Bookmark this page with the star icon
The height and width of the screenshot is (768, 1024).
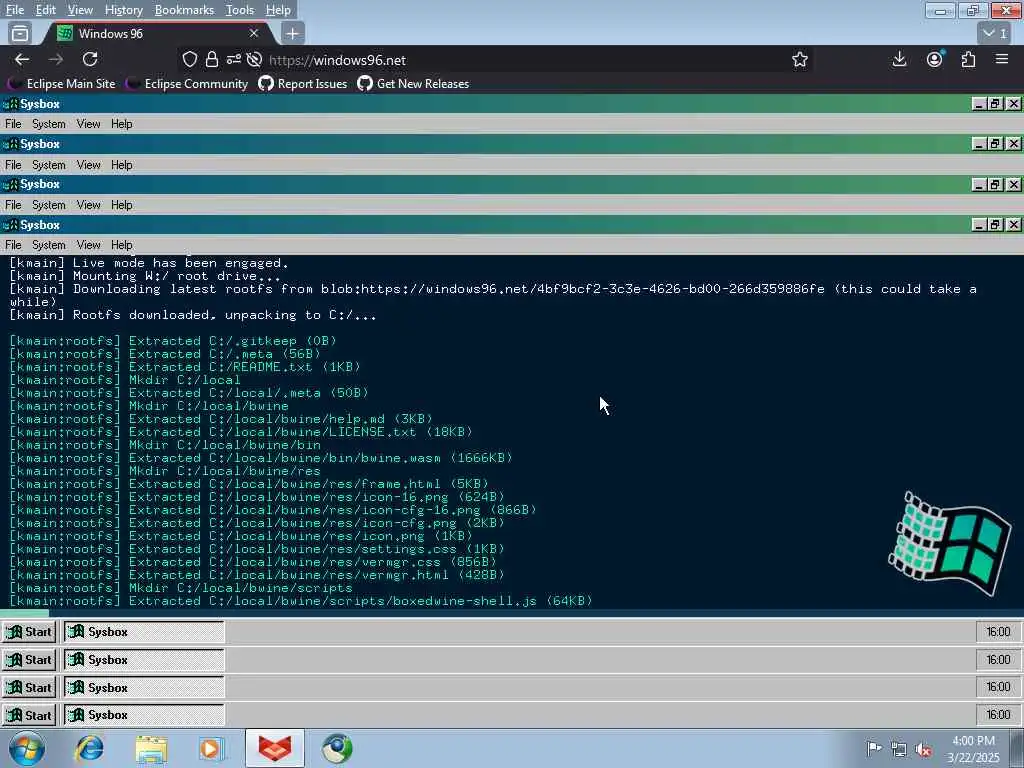(x=799, y=59)
